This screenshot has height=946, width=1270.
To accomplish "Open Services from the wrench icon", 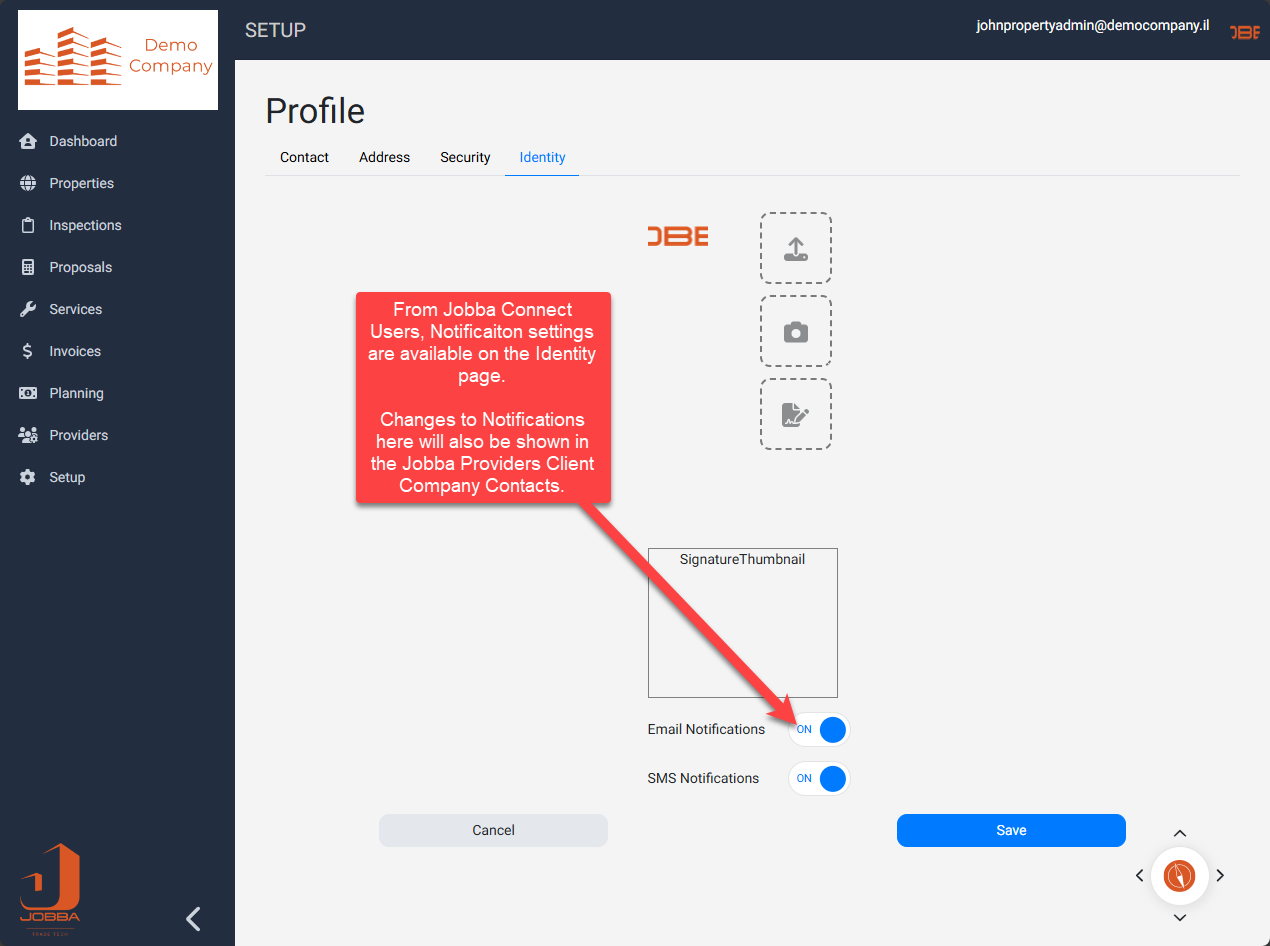I will point(28,309).
